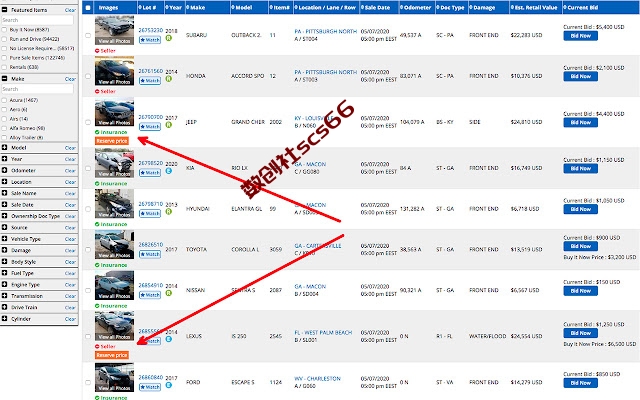640x400 pixels.
Task: Click green R icon in Jeep Grand Cherokee row
Action: (169, 125)
